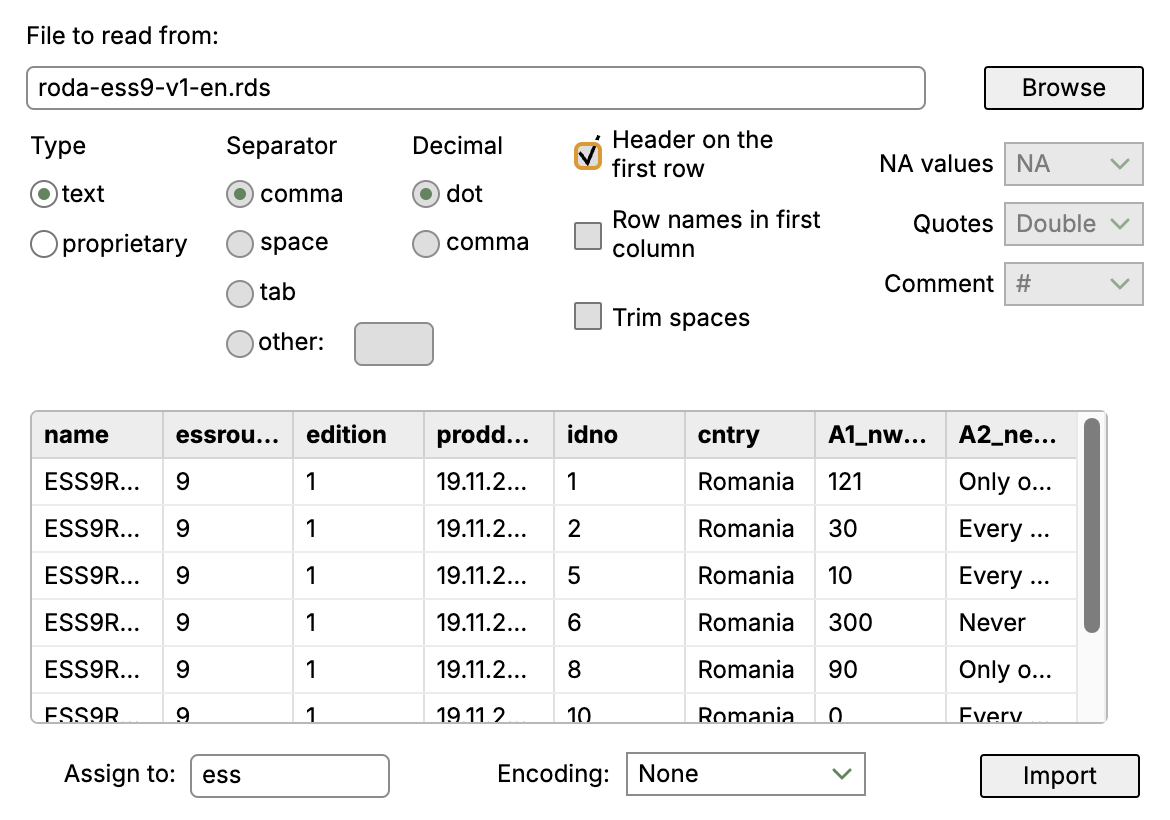Image resolution: width=1170 pixels, height=820 pixels.
Task: Uncheck Header on the first row
Action: coord(588,156)
